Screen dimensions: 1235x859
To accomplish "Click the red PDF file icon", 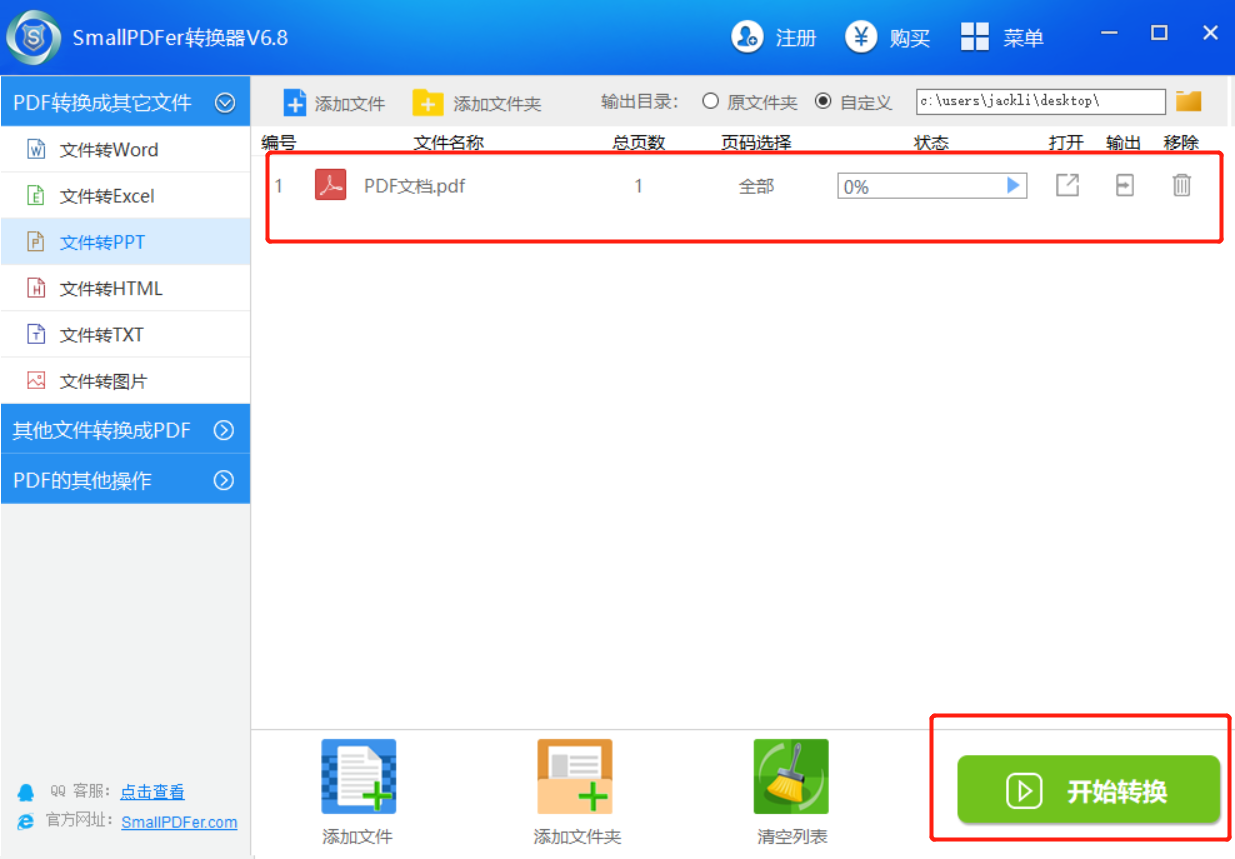I will (331, 185).
